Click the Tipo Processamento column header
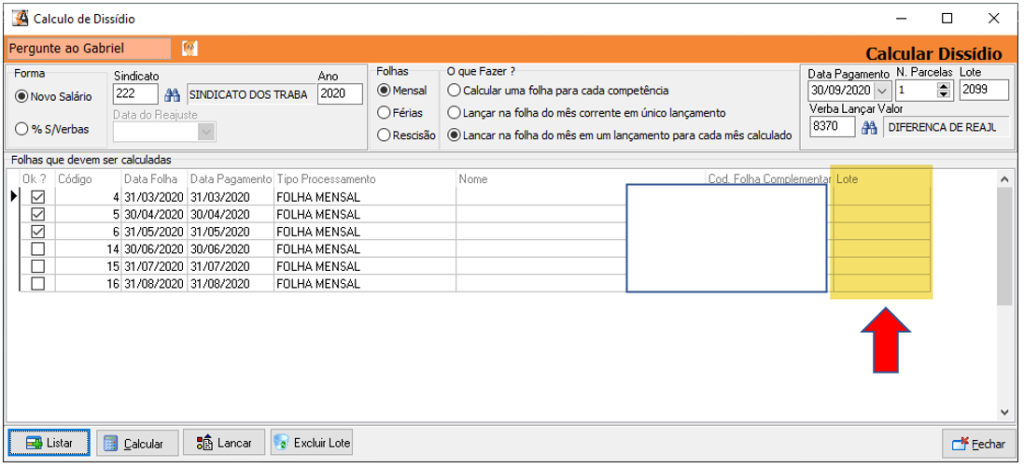This screenshot has height=468, width=1024. pyautogui.click(x=365, y=178)
